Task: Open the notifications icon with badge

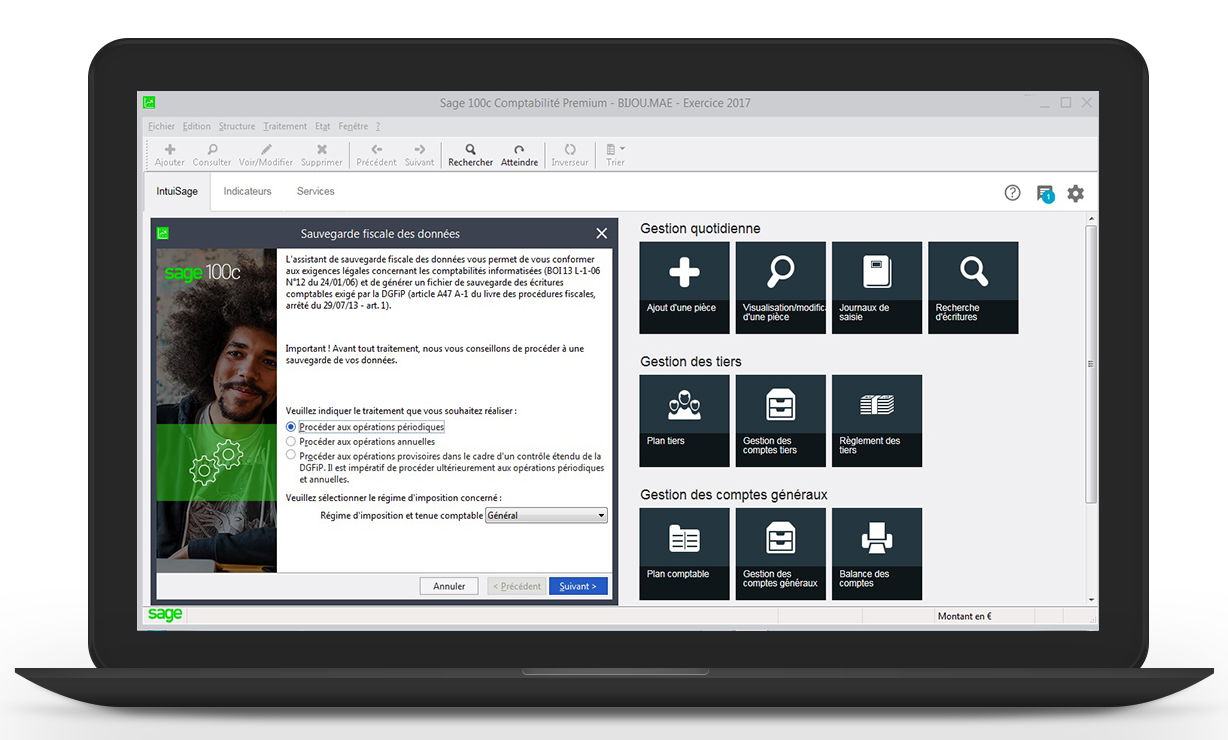Action: (1045, 194)
